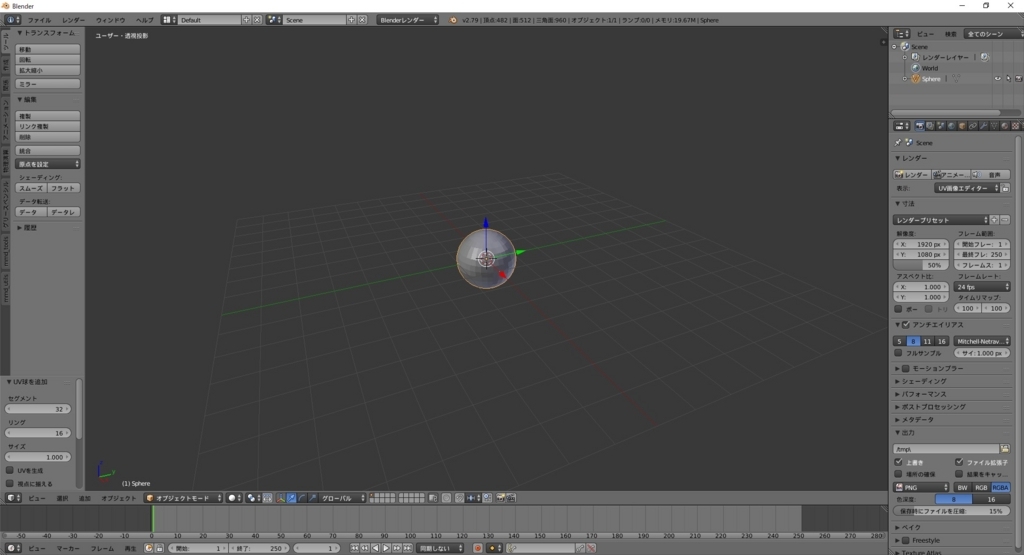
Task: Open viewport shading mode selector
Action: 234,498
